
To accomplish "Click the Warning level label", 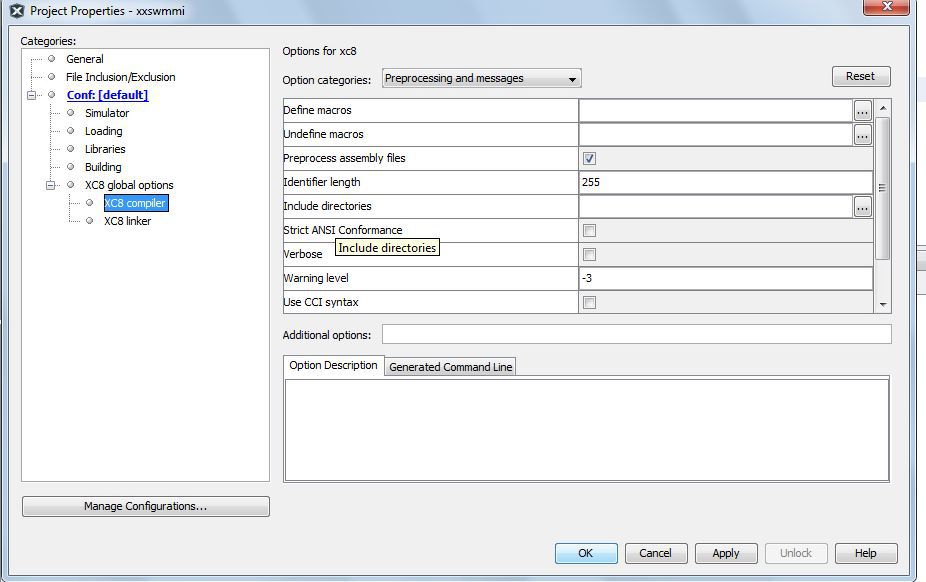I will pyautogui.click(x=316, y=279).
